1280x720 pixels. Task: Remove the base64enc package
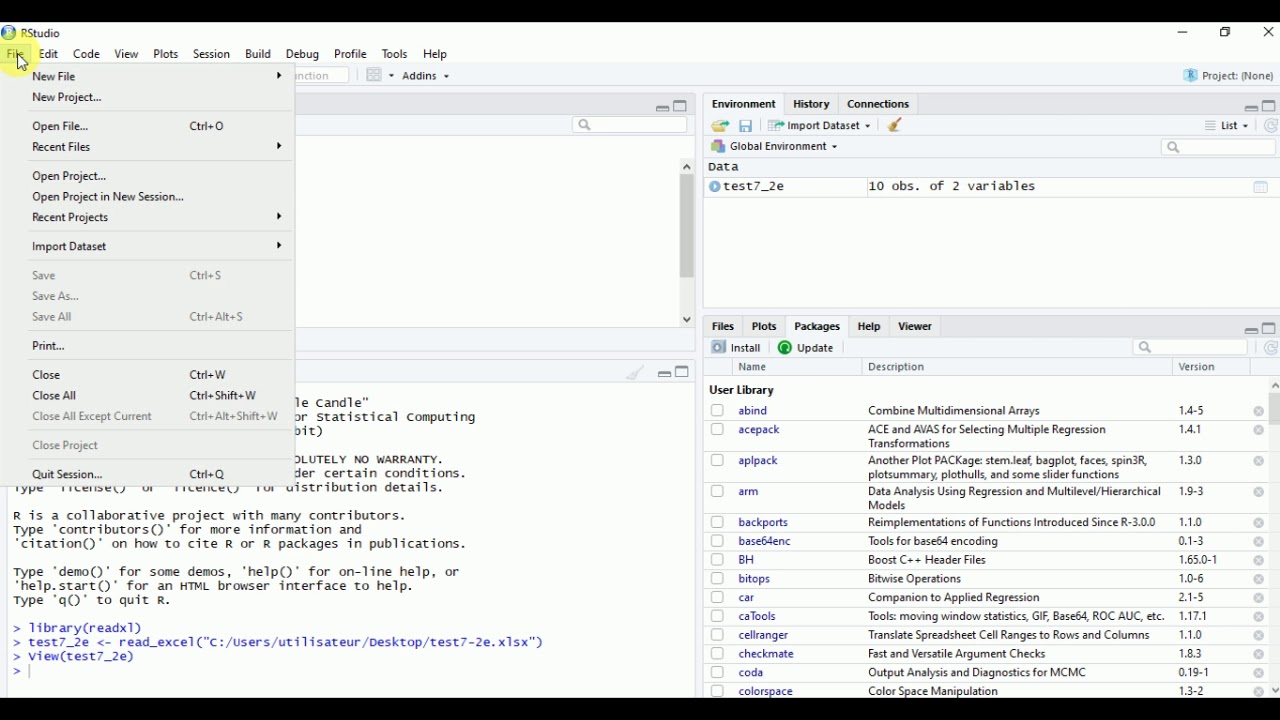coord(1259,543)
